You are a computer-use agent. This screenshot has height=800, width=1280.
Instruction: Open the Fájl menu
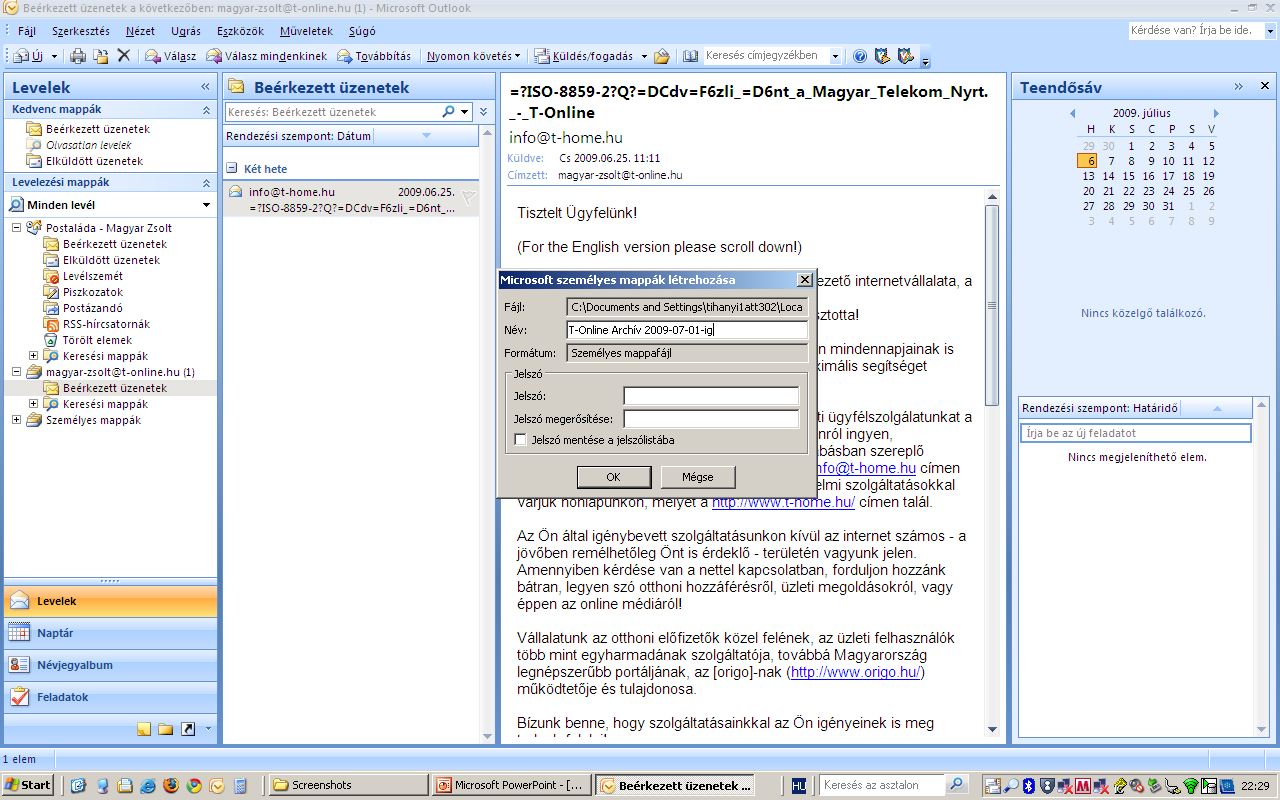27,31
